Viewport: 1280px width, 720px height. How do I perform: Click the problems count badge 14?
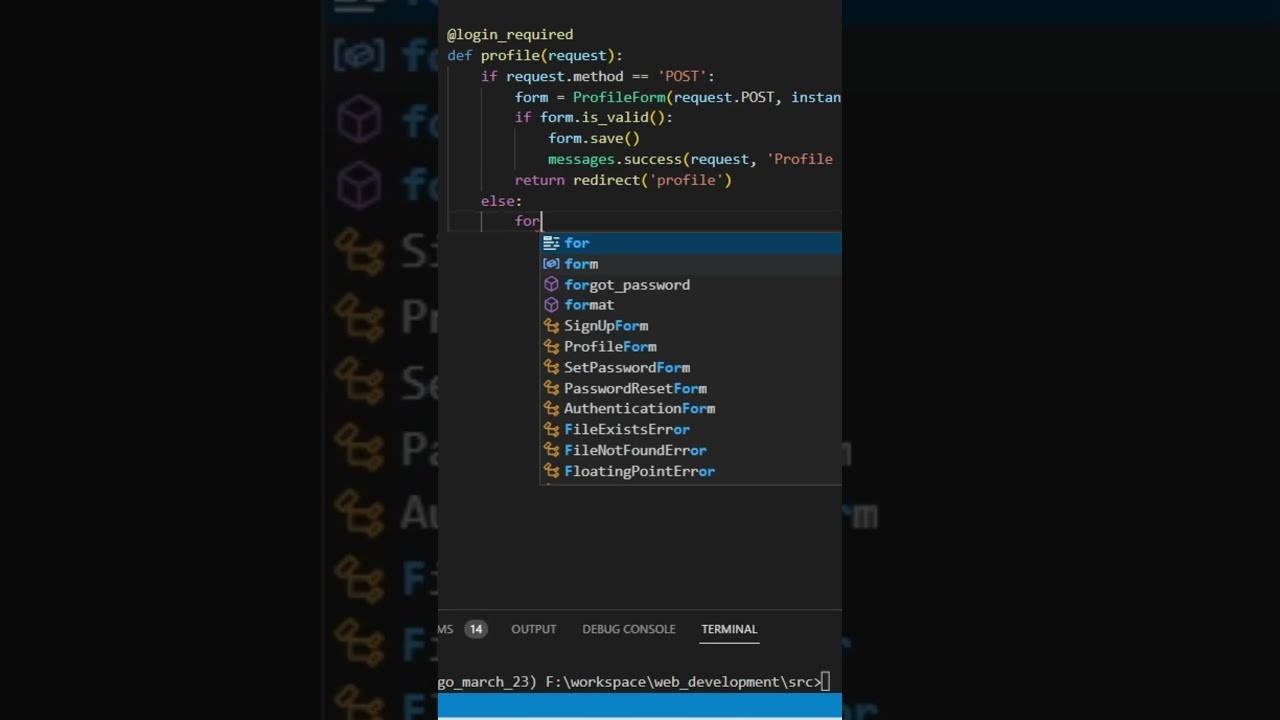[x=475, y=629]
